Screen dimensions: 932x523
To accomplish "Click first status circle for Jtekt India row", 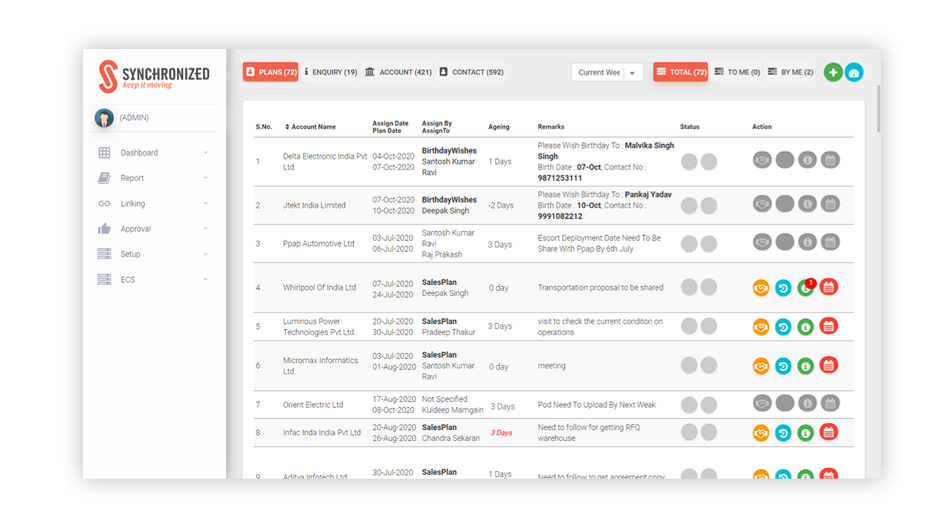I will (689, 206).
